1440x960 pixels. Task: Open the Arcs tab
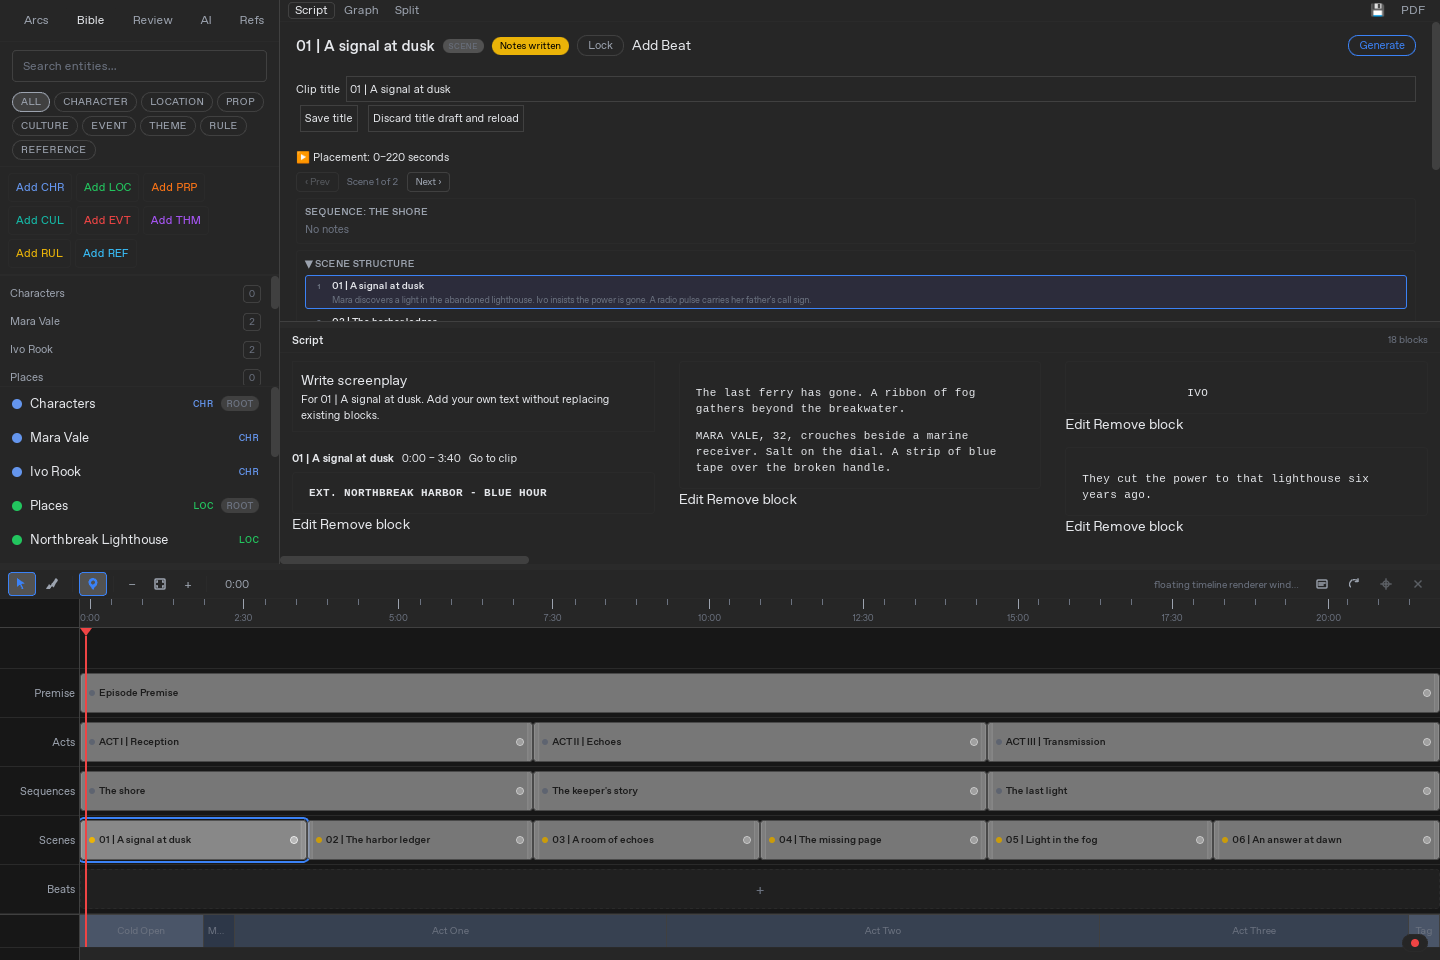pyautogui.click(x=36, y=20)
